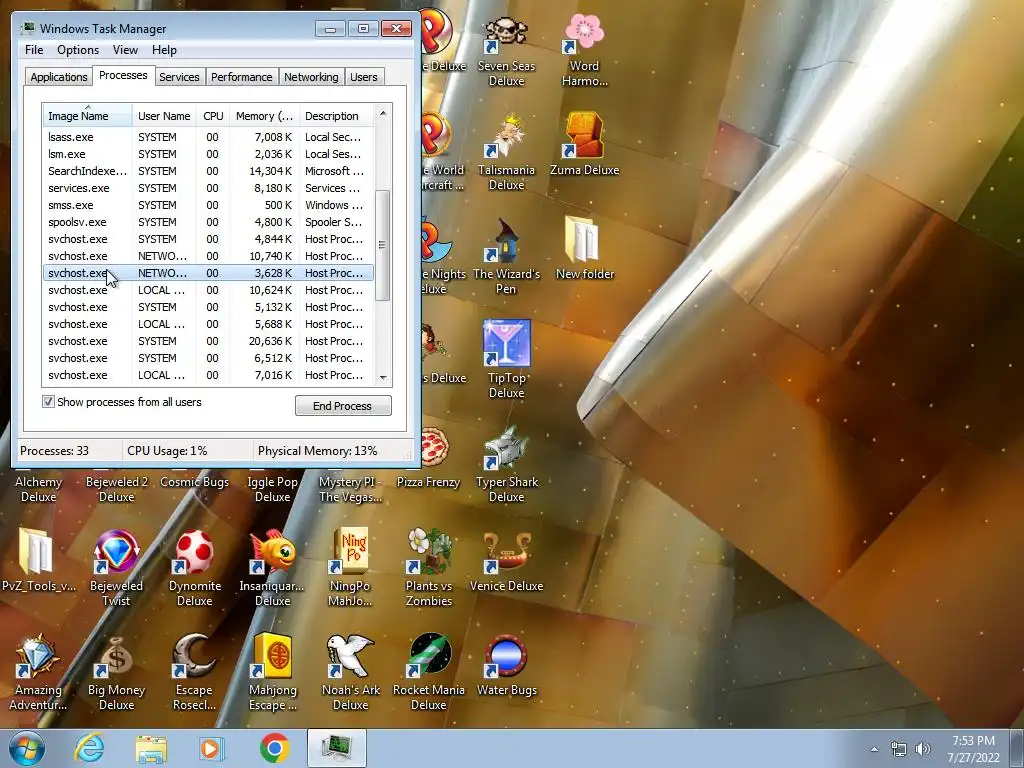Open NingPo MahJong shortcut
The image size is (1024, 768).
click(x=350, y=568)
